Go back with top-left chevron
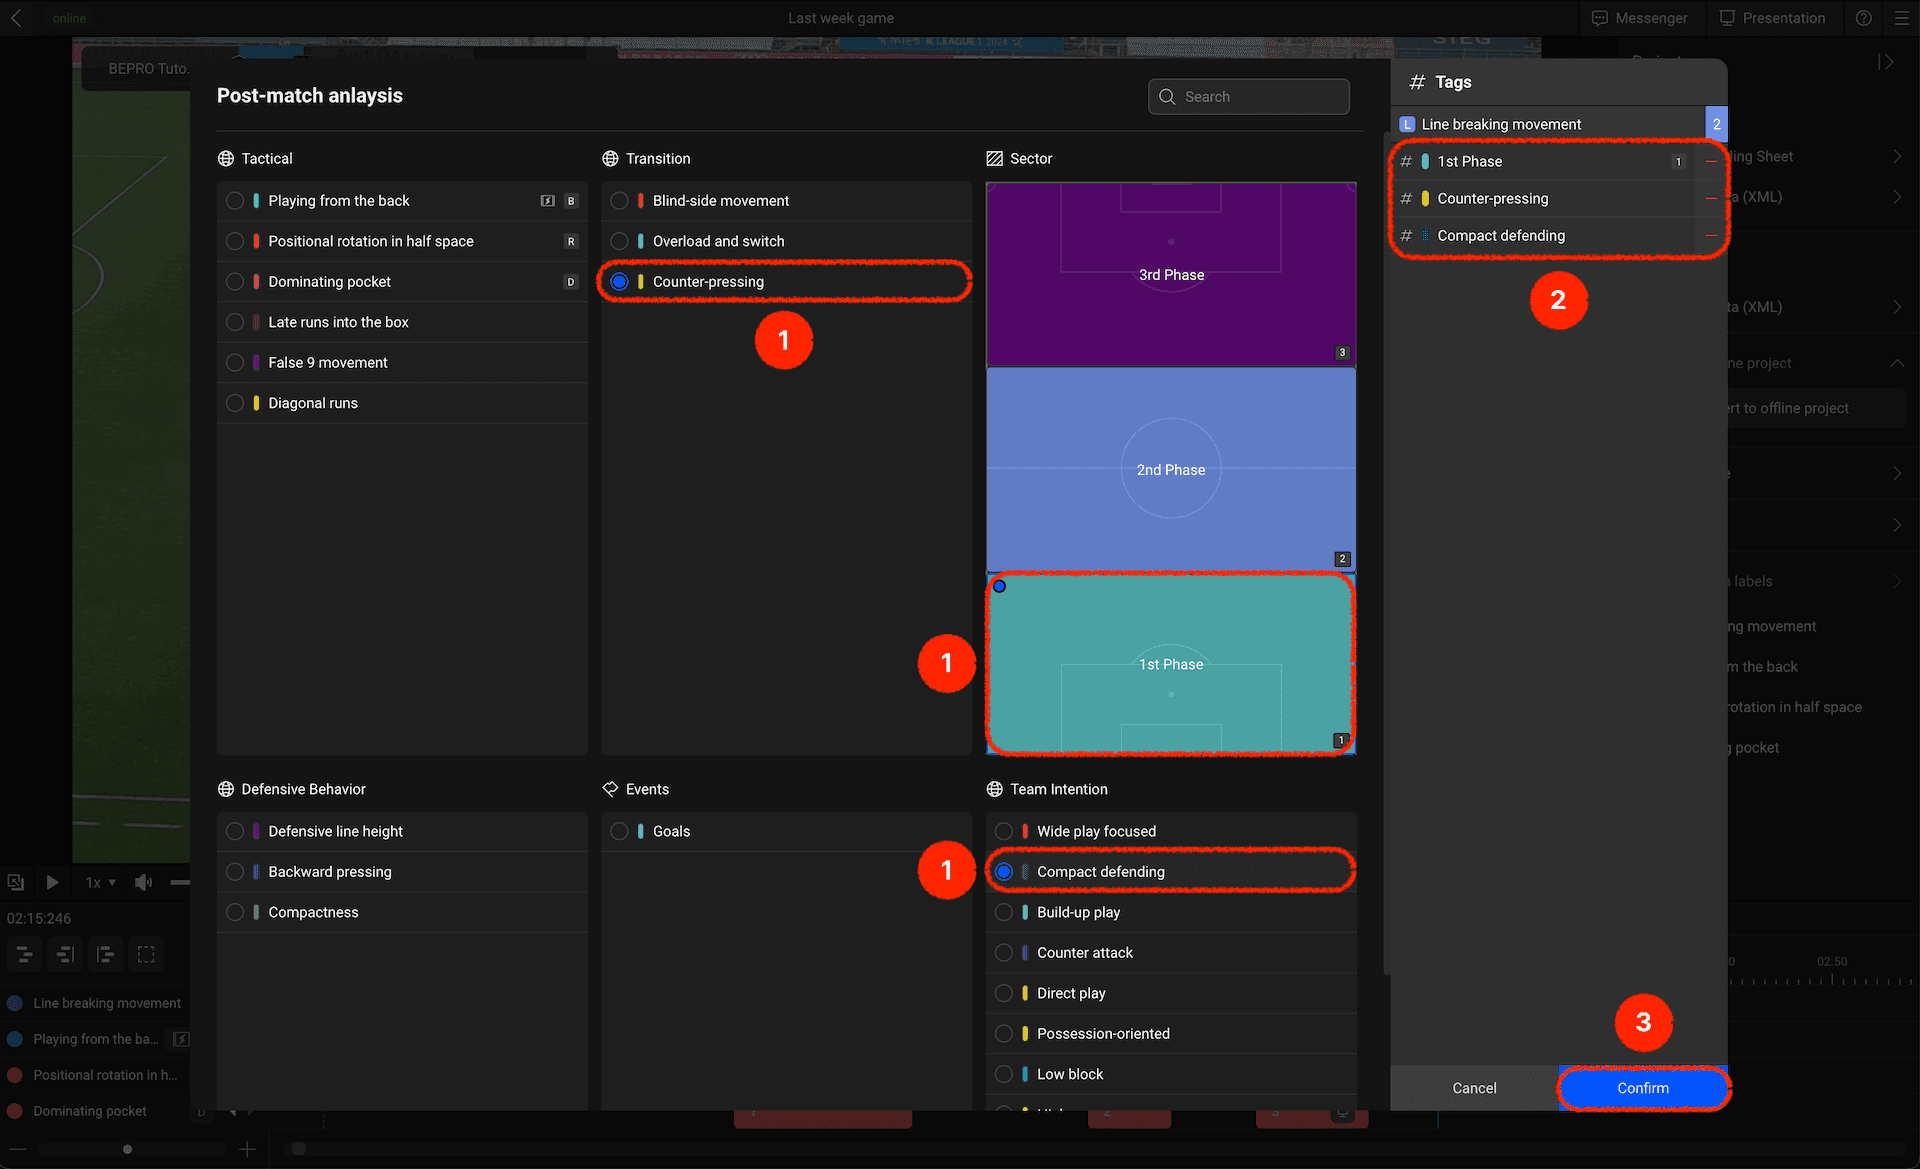 pos(16,18)
